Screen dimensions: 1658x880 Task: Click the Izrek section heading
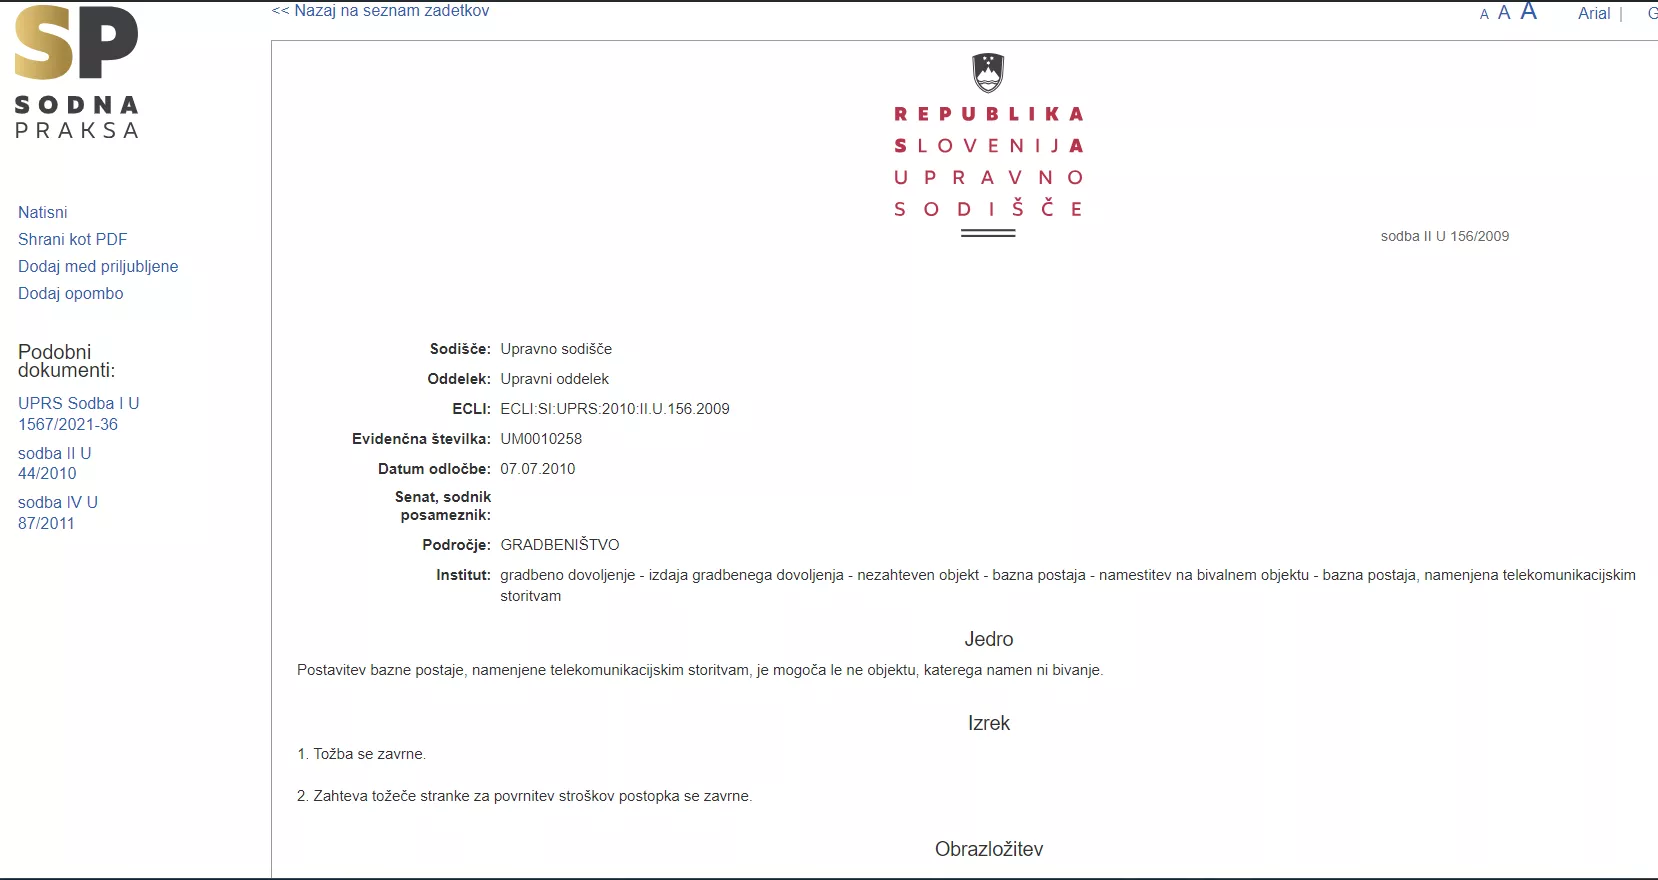(x=988, y=723)
